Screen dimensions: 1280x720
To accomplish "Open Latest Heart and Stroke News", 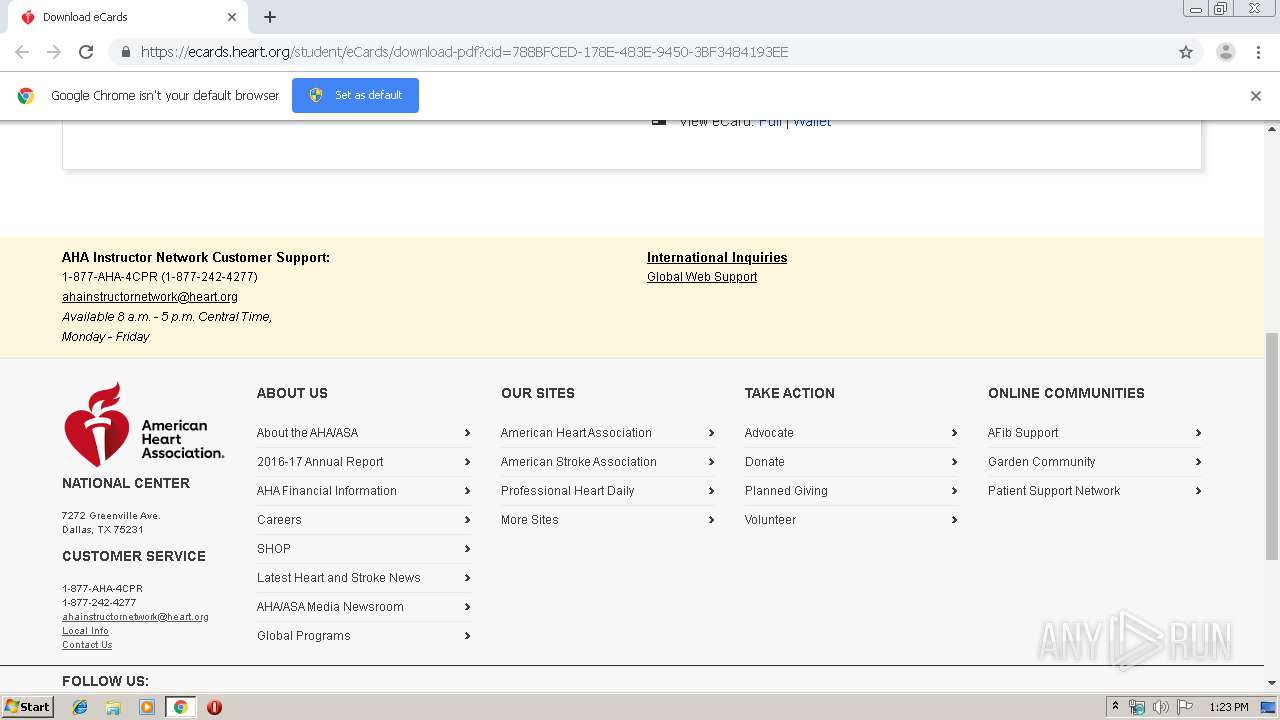I will coord(339,578).
